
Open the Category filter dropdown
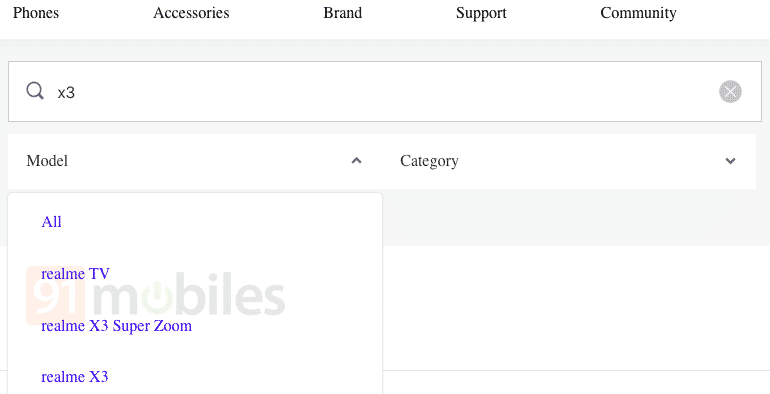[x=569, y=161]
